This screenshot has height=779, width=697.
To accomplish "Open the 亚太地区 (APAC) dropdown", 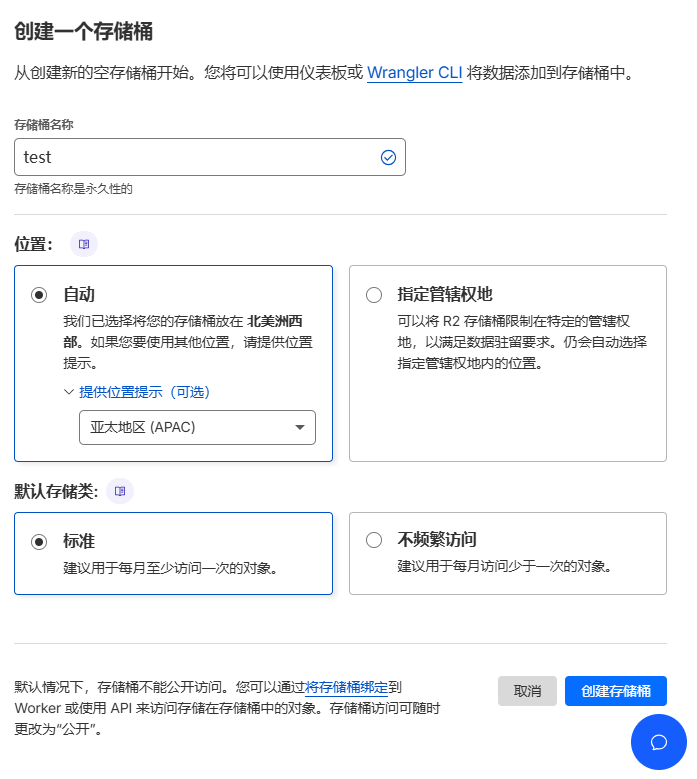I will [197, 427].
